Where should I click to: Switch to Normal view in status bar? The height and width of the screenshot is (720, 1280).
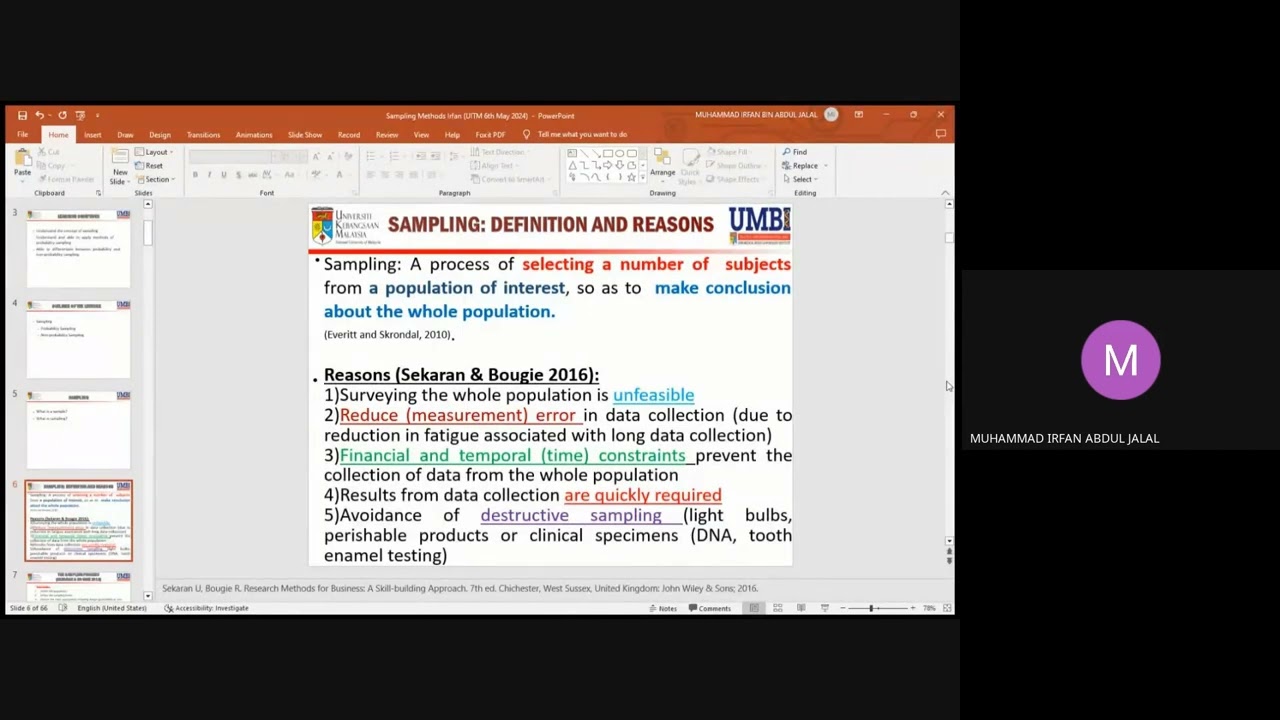tap(754, 608)
